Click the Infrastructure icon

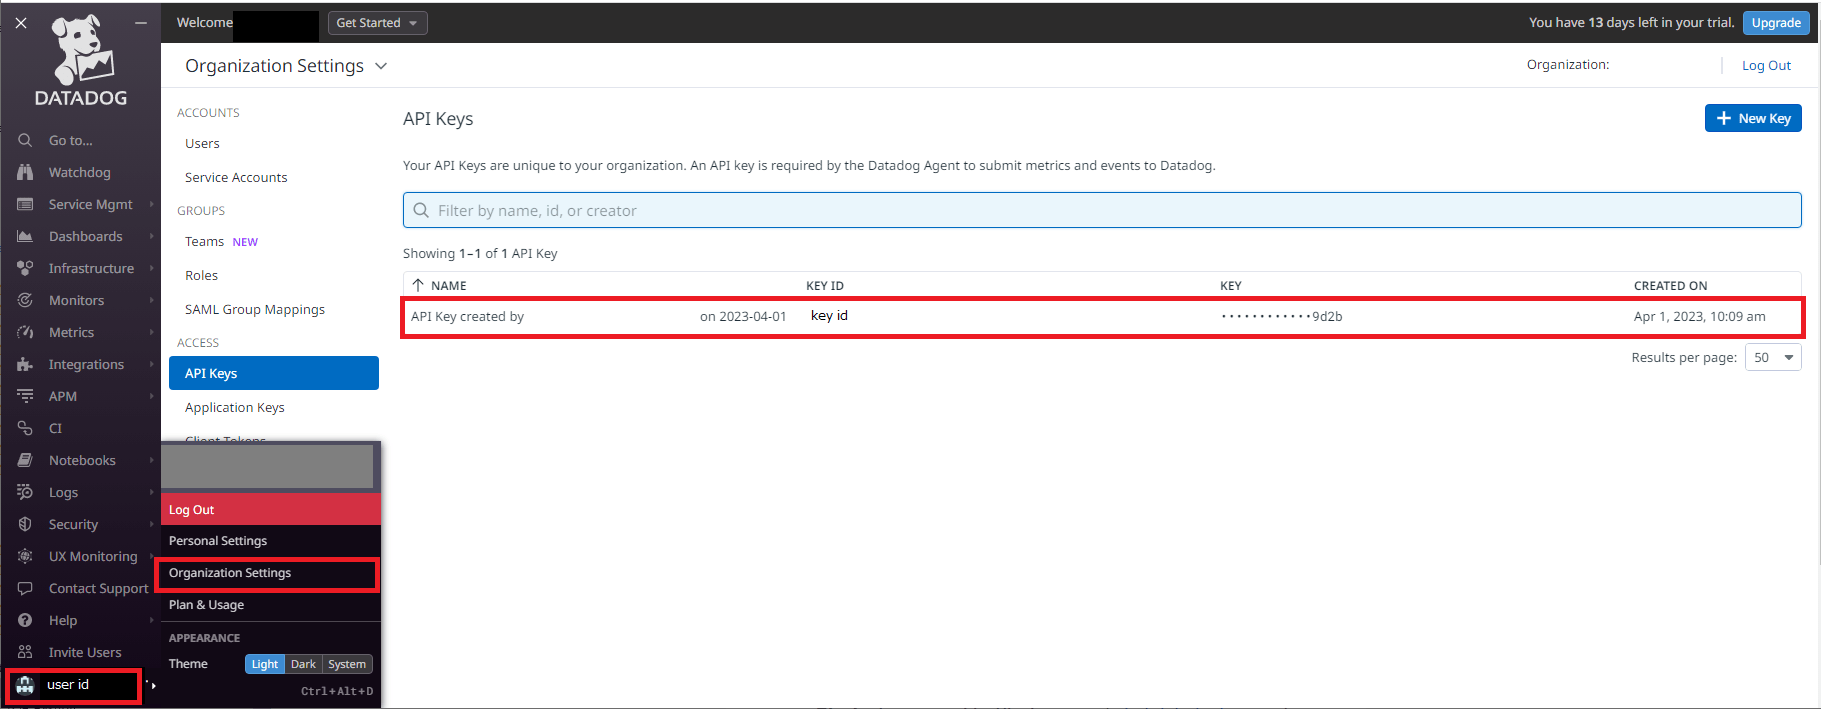[25, 268]
